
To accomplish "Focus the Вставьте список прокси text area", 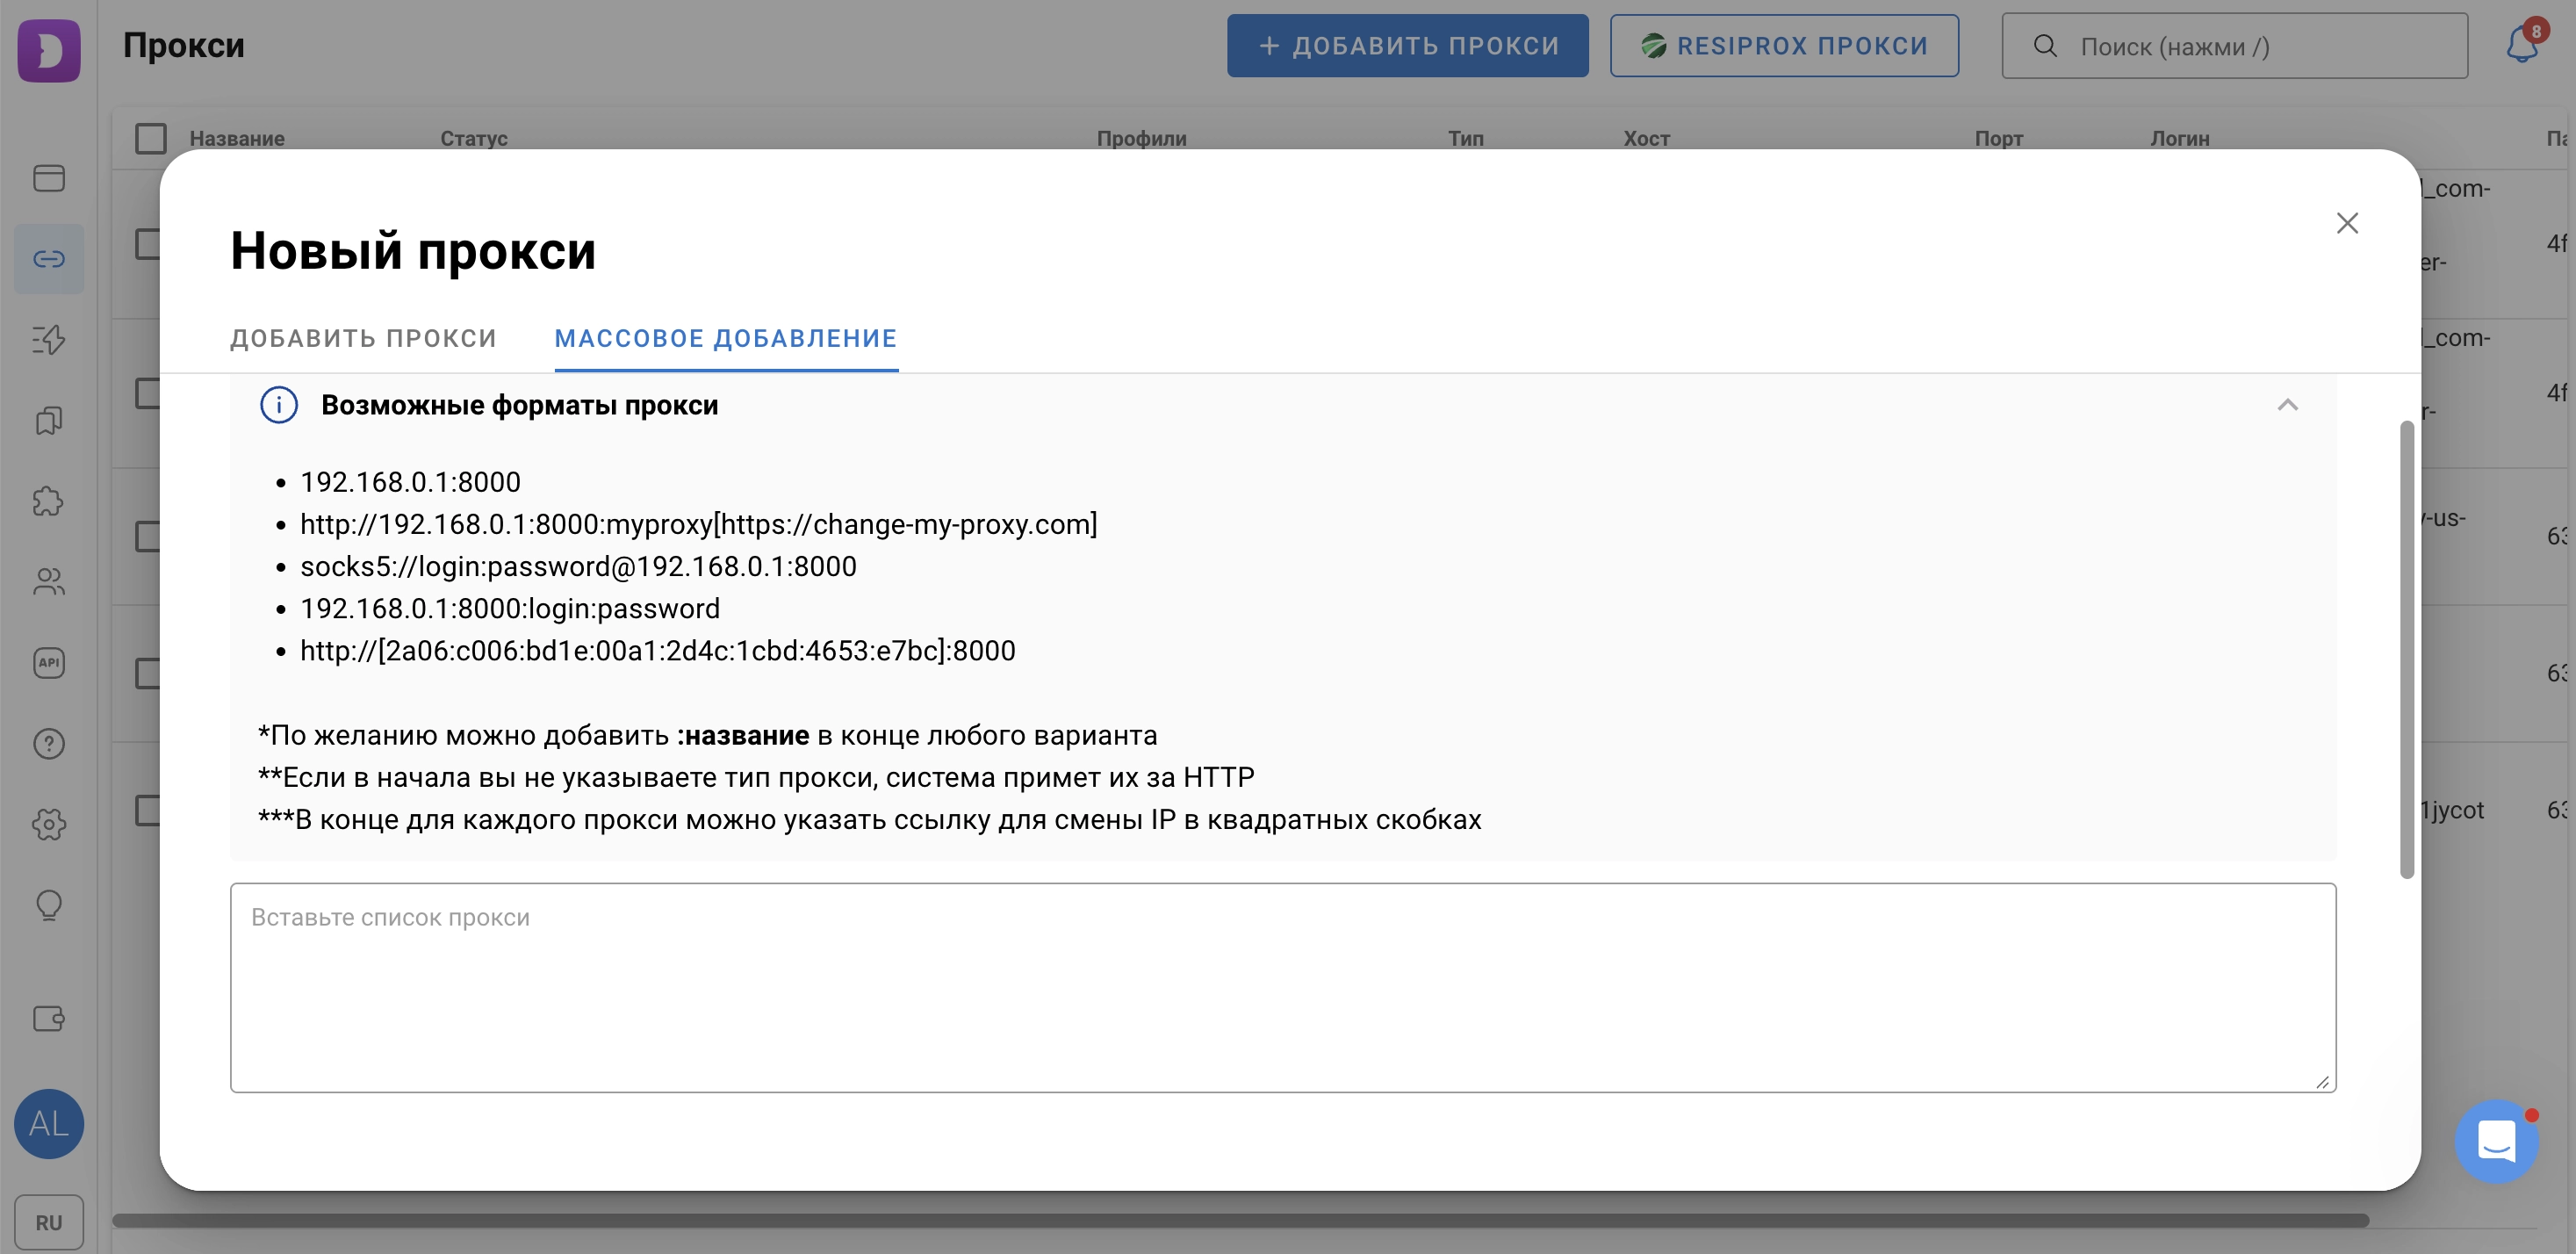I will coord(1283,987).
